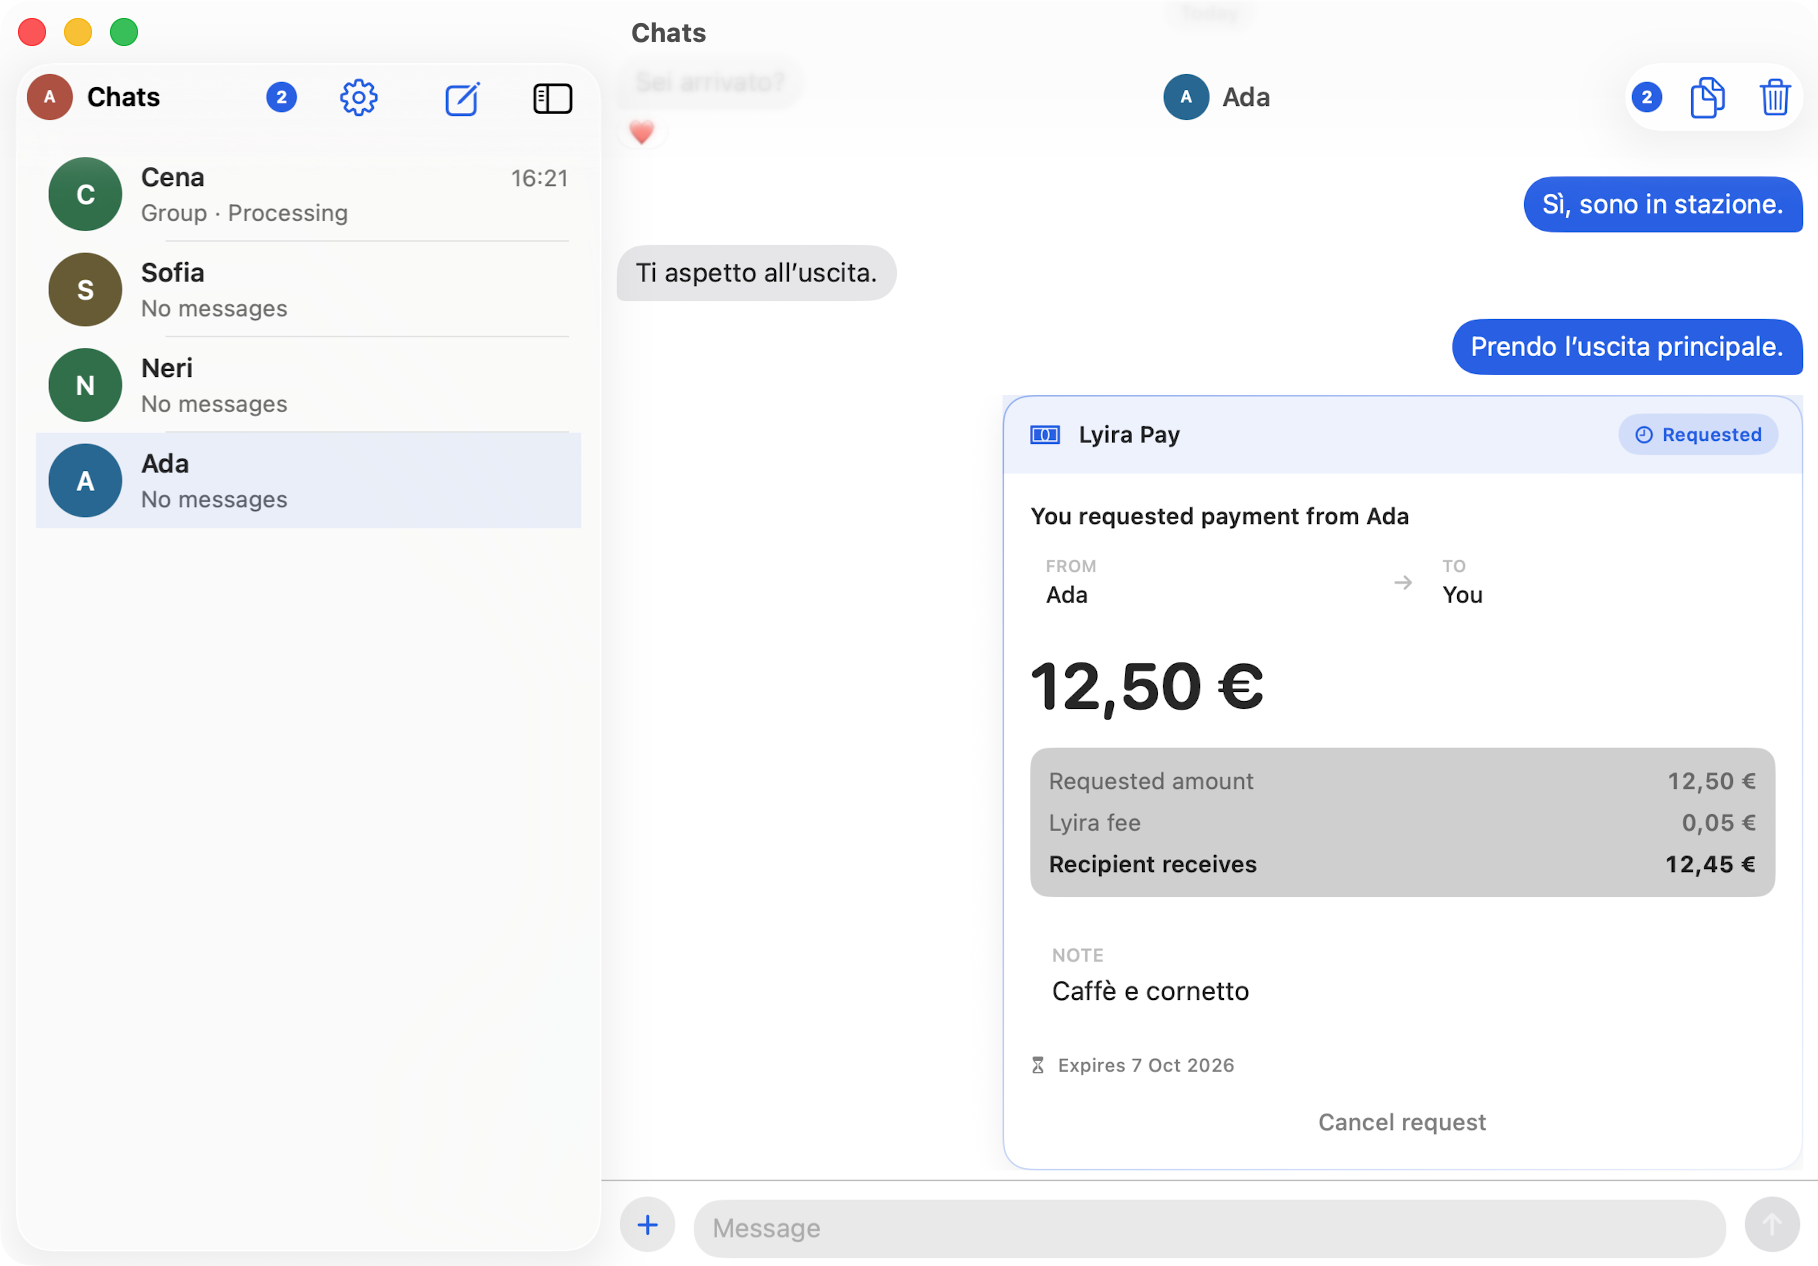The width and height of the screenshot is (1818, 1266).
Task: Open the Cena group chat
Action: coord(308,194)
